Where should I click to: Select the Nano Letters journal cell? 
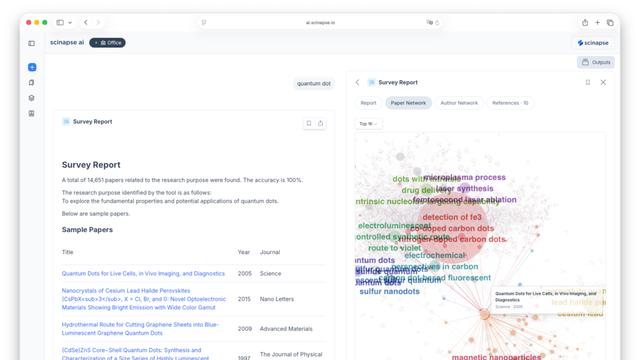[277, 299]
